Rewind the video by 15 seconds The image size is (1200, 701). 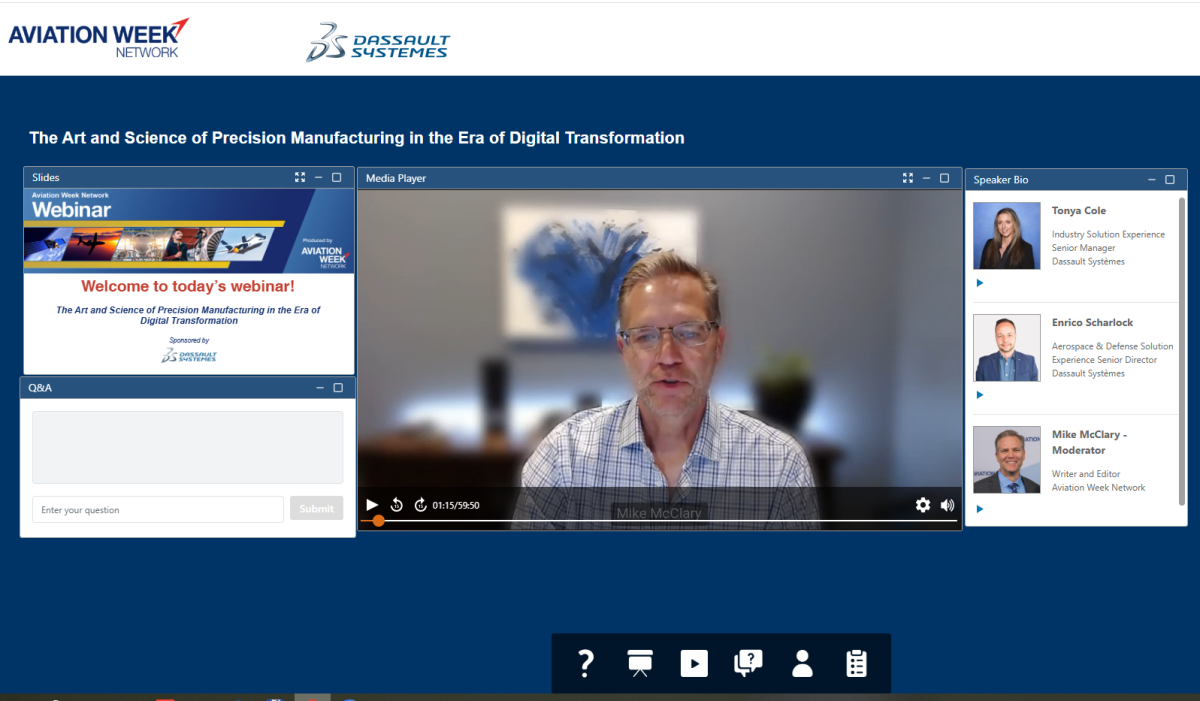[397, 505]
